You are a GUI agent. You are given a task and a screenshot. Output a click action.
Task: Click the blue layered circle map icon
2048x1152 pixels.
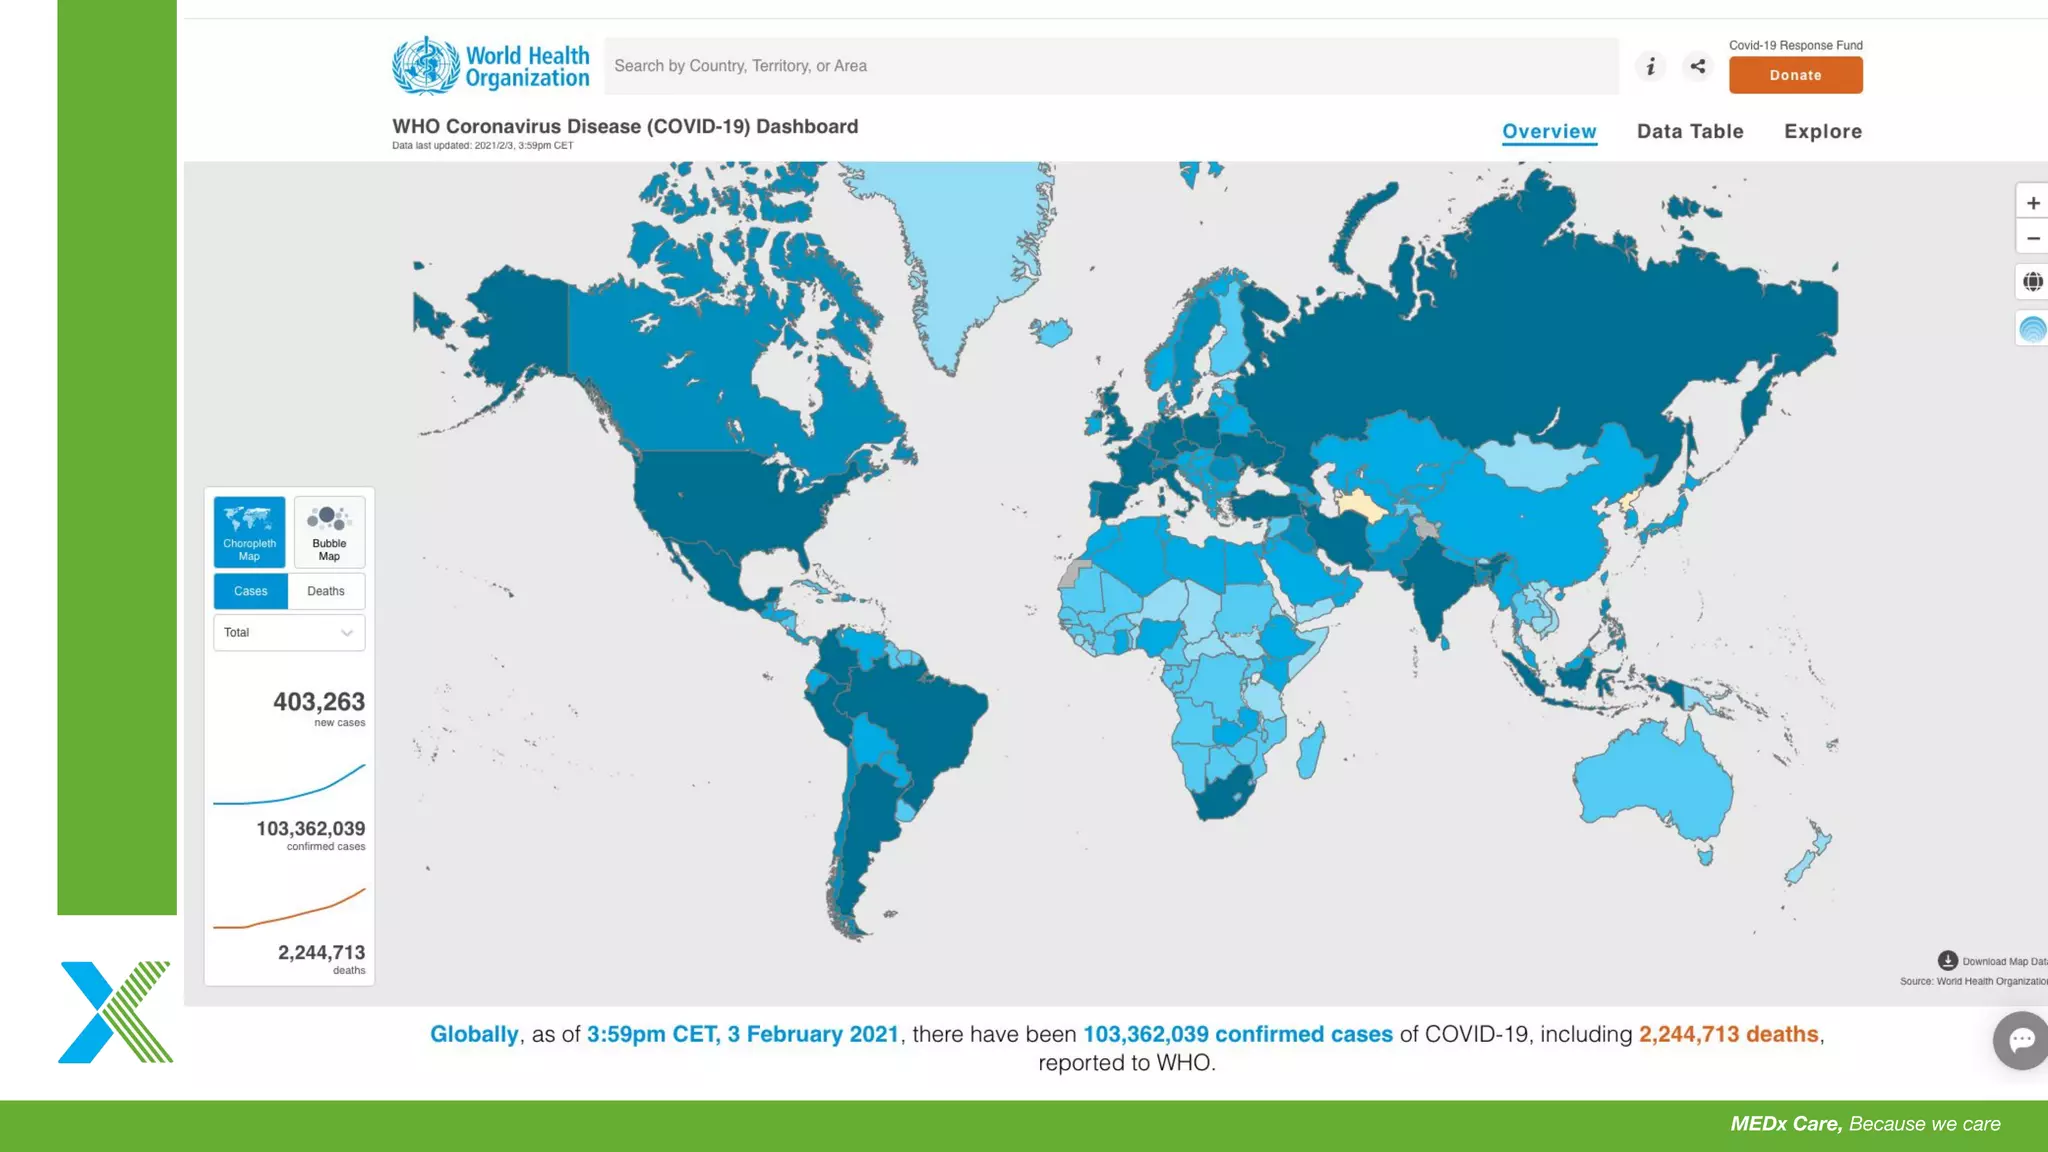coord(2032,328)
